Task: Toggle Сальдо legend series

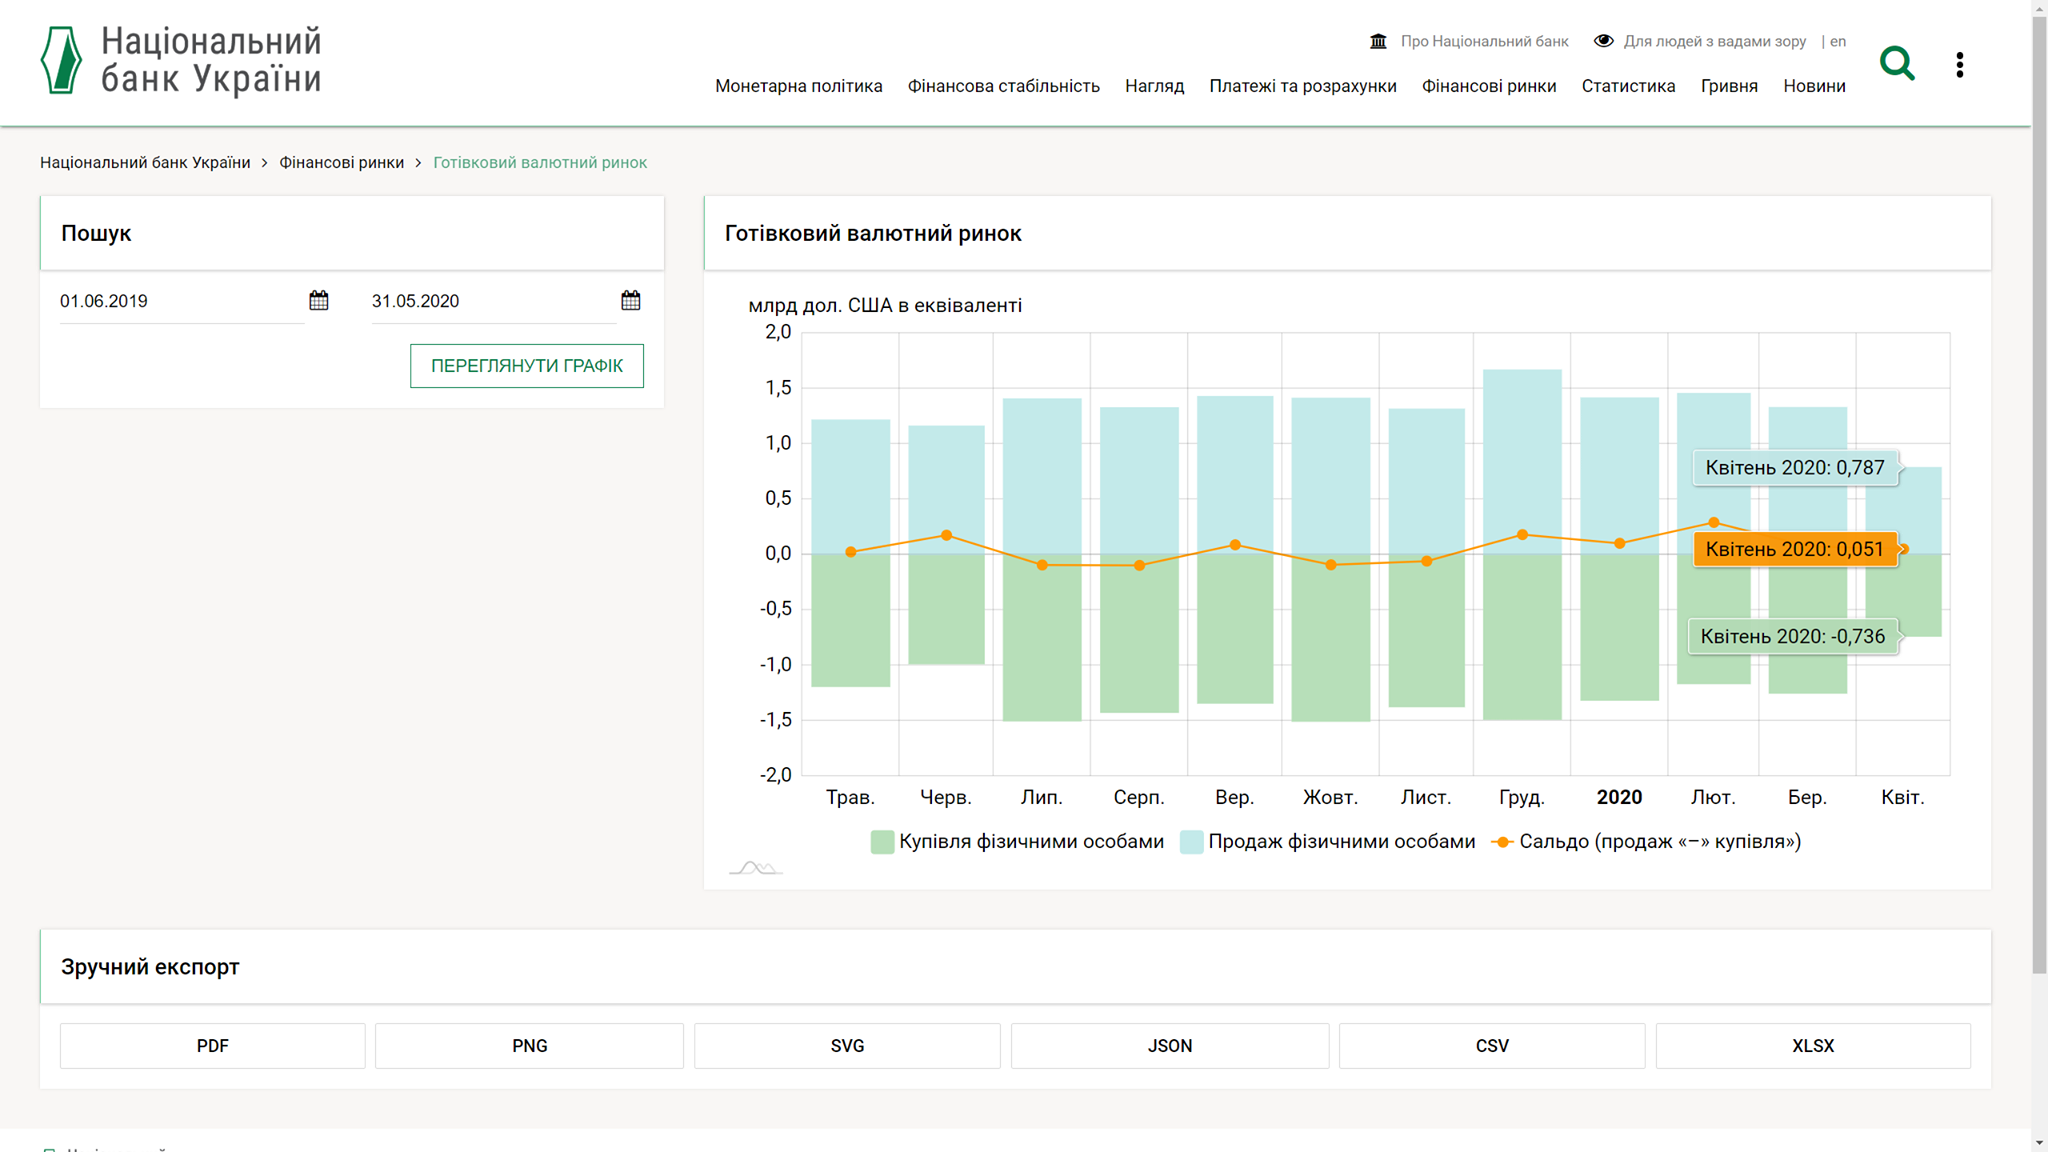Action: (1645, 842)
